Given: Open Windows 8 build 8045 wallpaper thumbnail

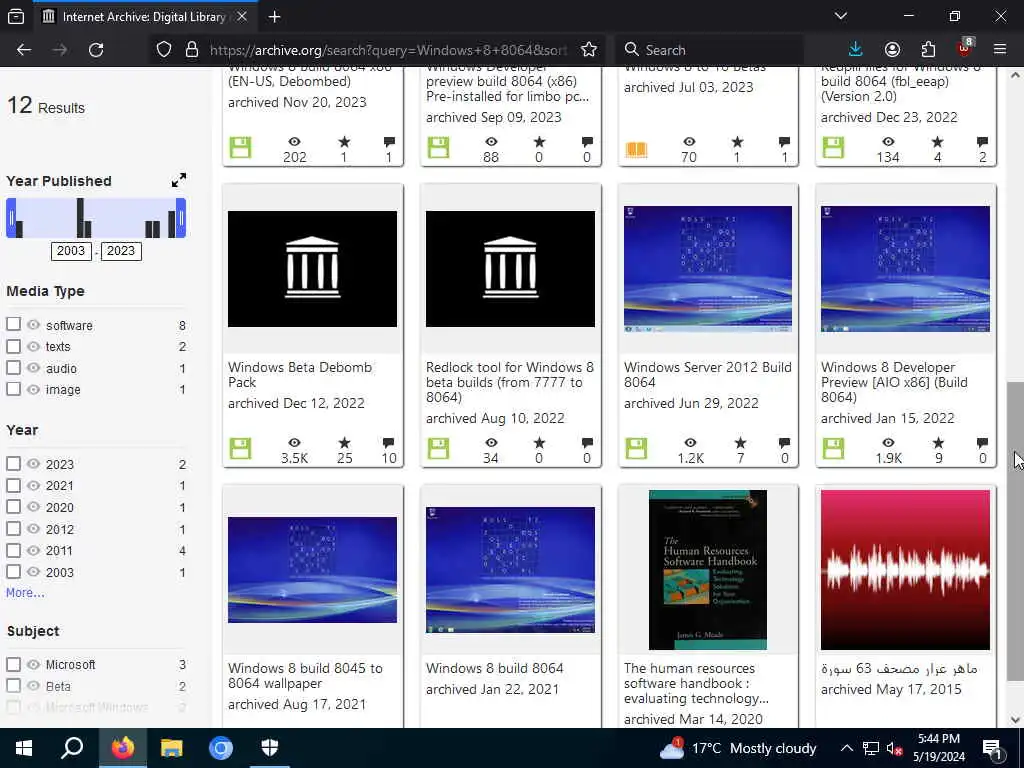Looking at the screenshot, I should pyautogui.click(x=312, y=569).
